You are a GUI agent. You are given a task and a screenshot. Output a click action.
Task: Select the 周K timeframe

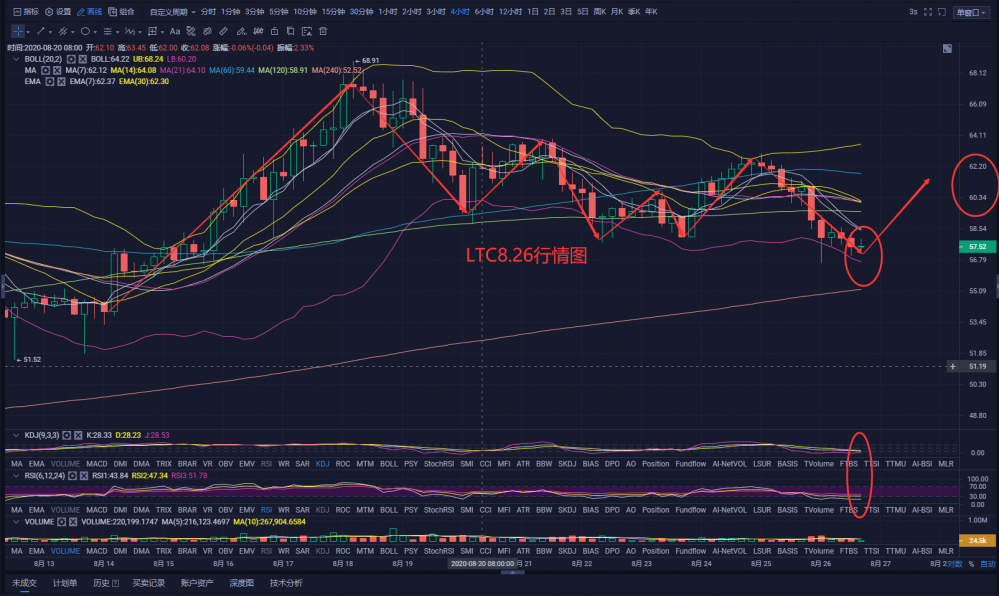pos(600,12)
